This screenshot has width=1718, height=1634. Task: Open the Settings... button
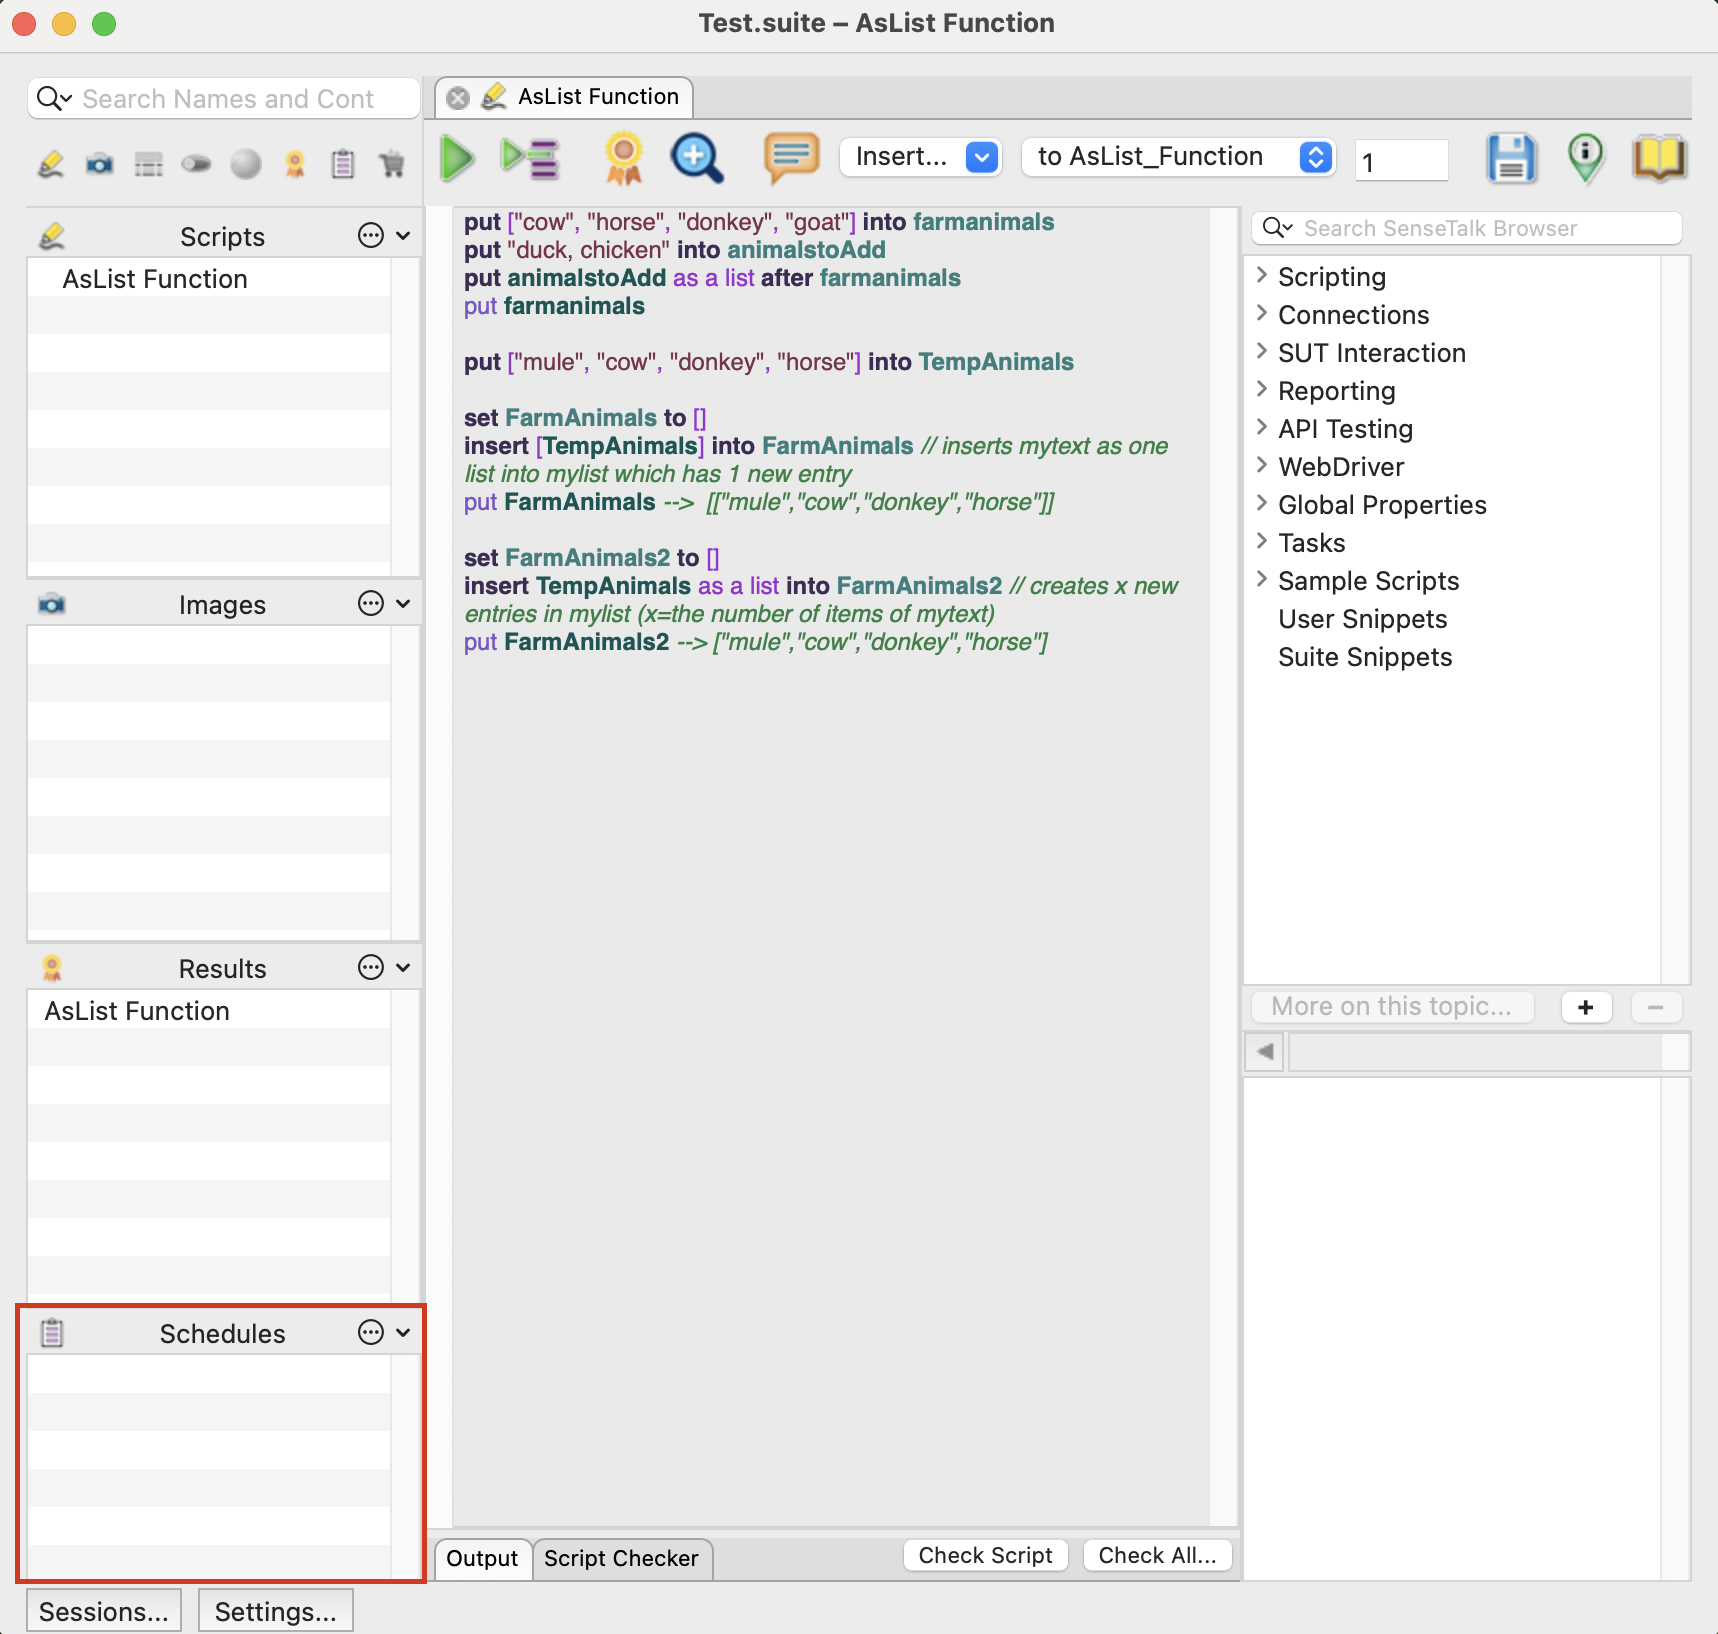click(275, 1611)
